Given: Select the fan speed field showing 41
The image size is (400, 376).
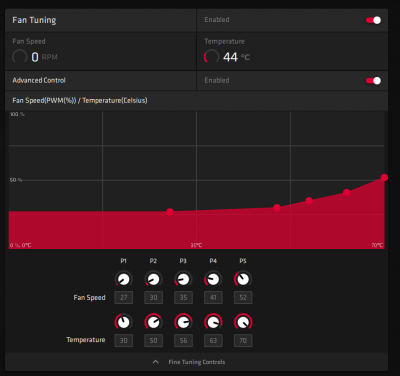Looking at the screenshot, I should tap(213, 298).
